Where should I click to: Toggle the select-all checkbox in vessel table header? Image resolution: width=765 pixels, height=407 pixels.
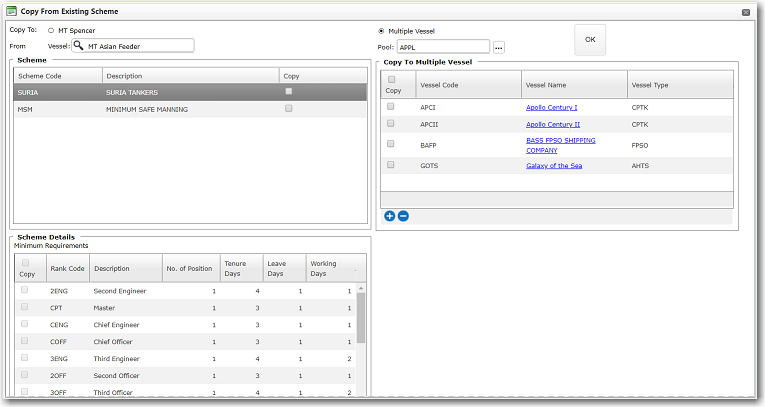[x=391, y=80]
